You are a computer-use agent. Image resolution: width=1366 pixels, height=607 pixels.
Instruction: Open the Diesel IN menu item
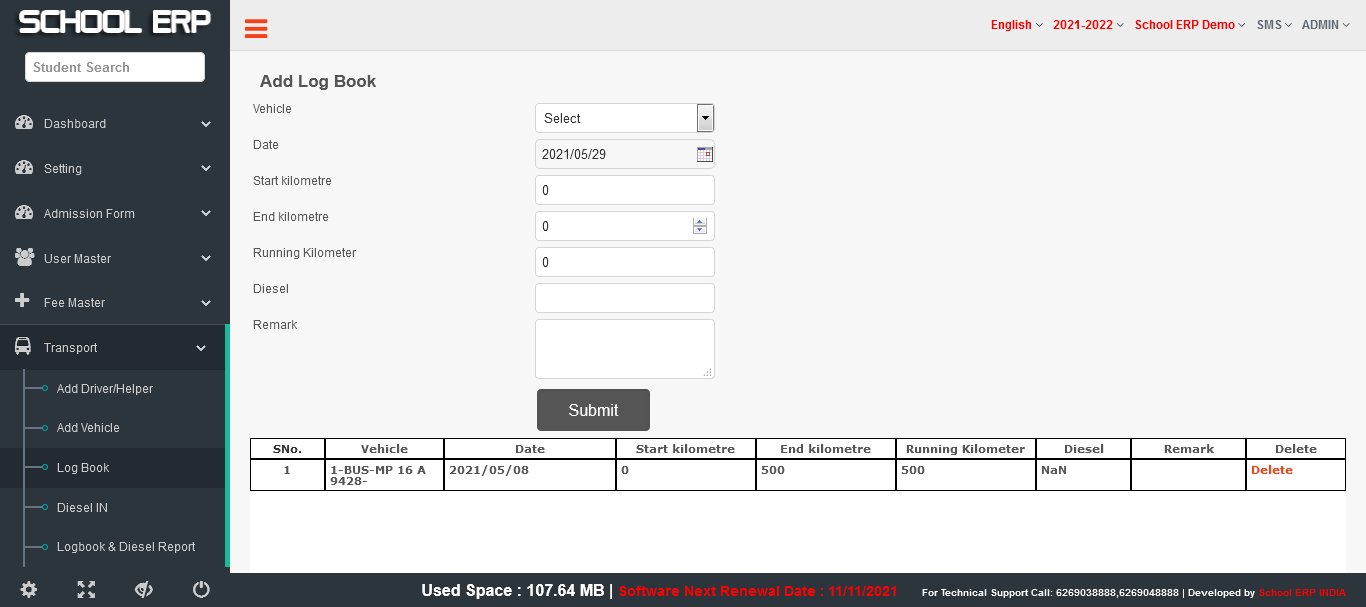pyautogui.click(x=82, y=508)
